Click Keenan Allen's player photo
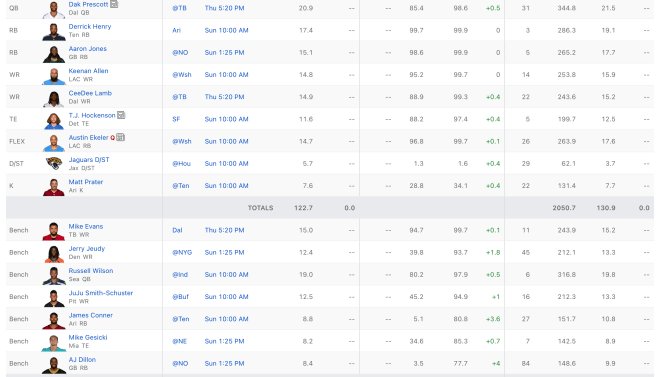Viewport: 660px width, 377px height. pos(54,76)
